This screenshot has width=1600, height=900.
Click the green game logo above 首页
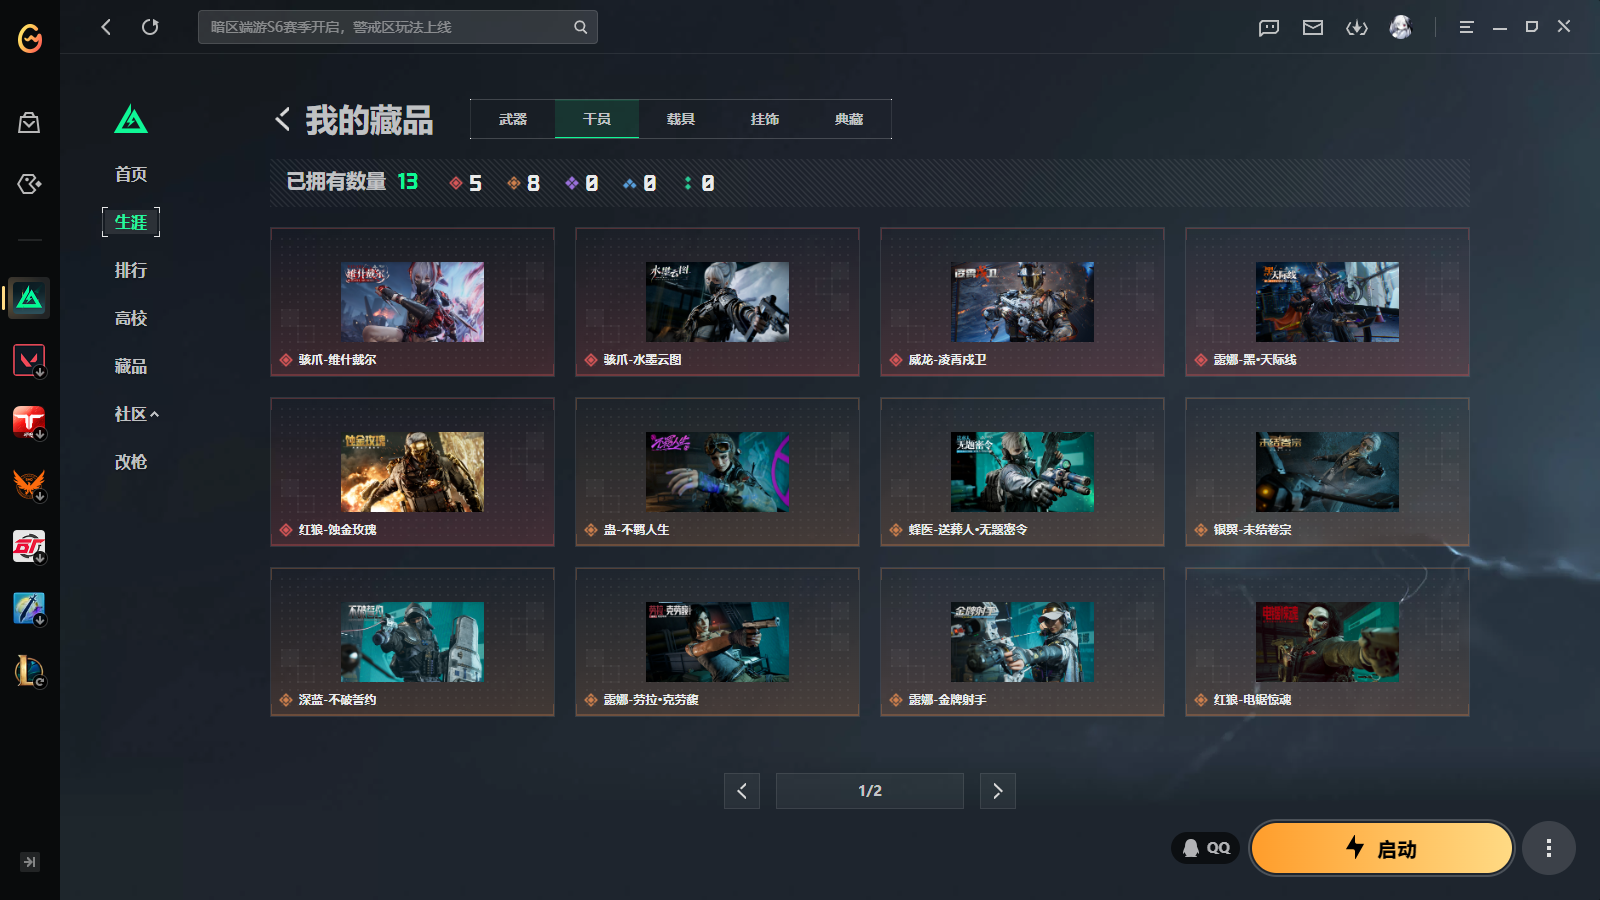pyautogui.click(x=131, y=120)
